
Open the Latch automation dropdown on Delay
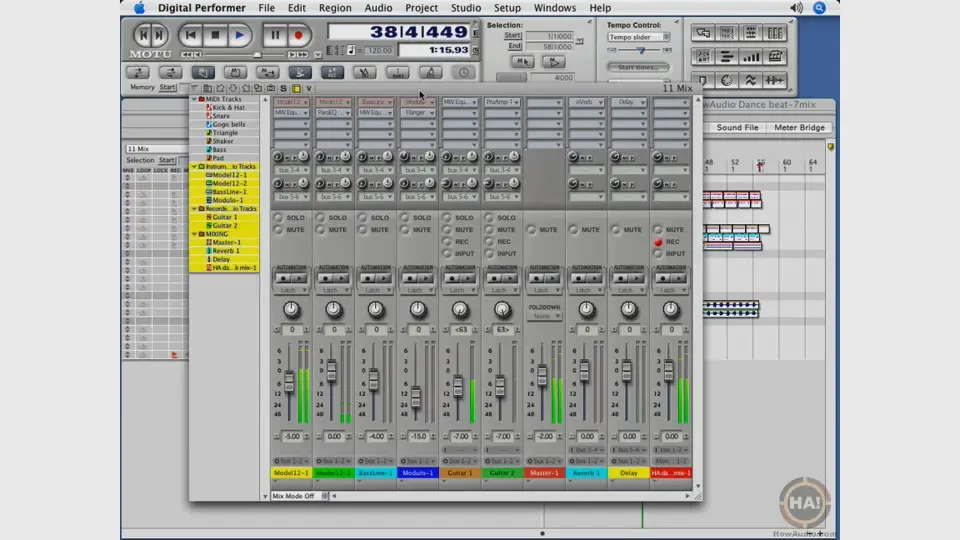click(x=629, y=290)
